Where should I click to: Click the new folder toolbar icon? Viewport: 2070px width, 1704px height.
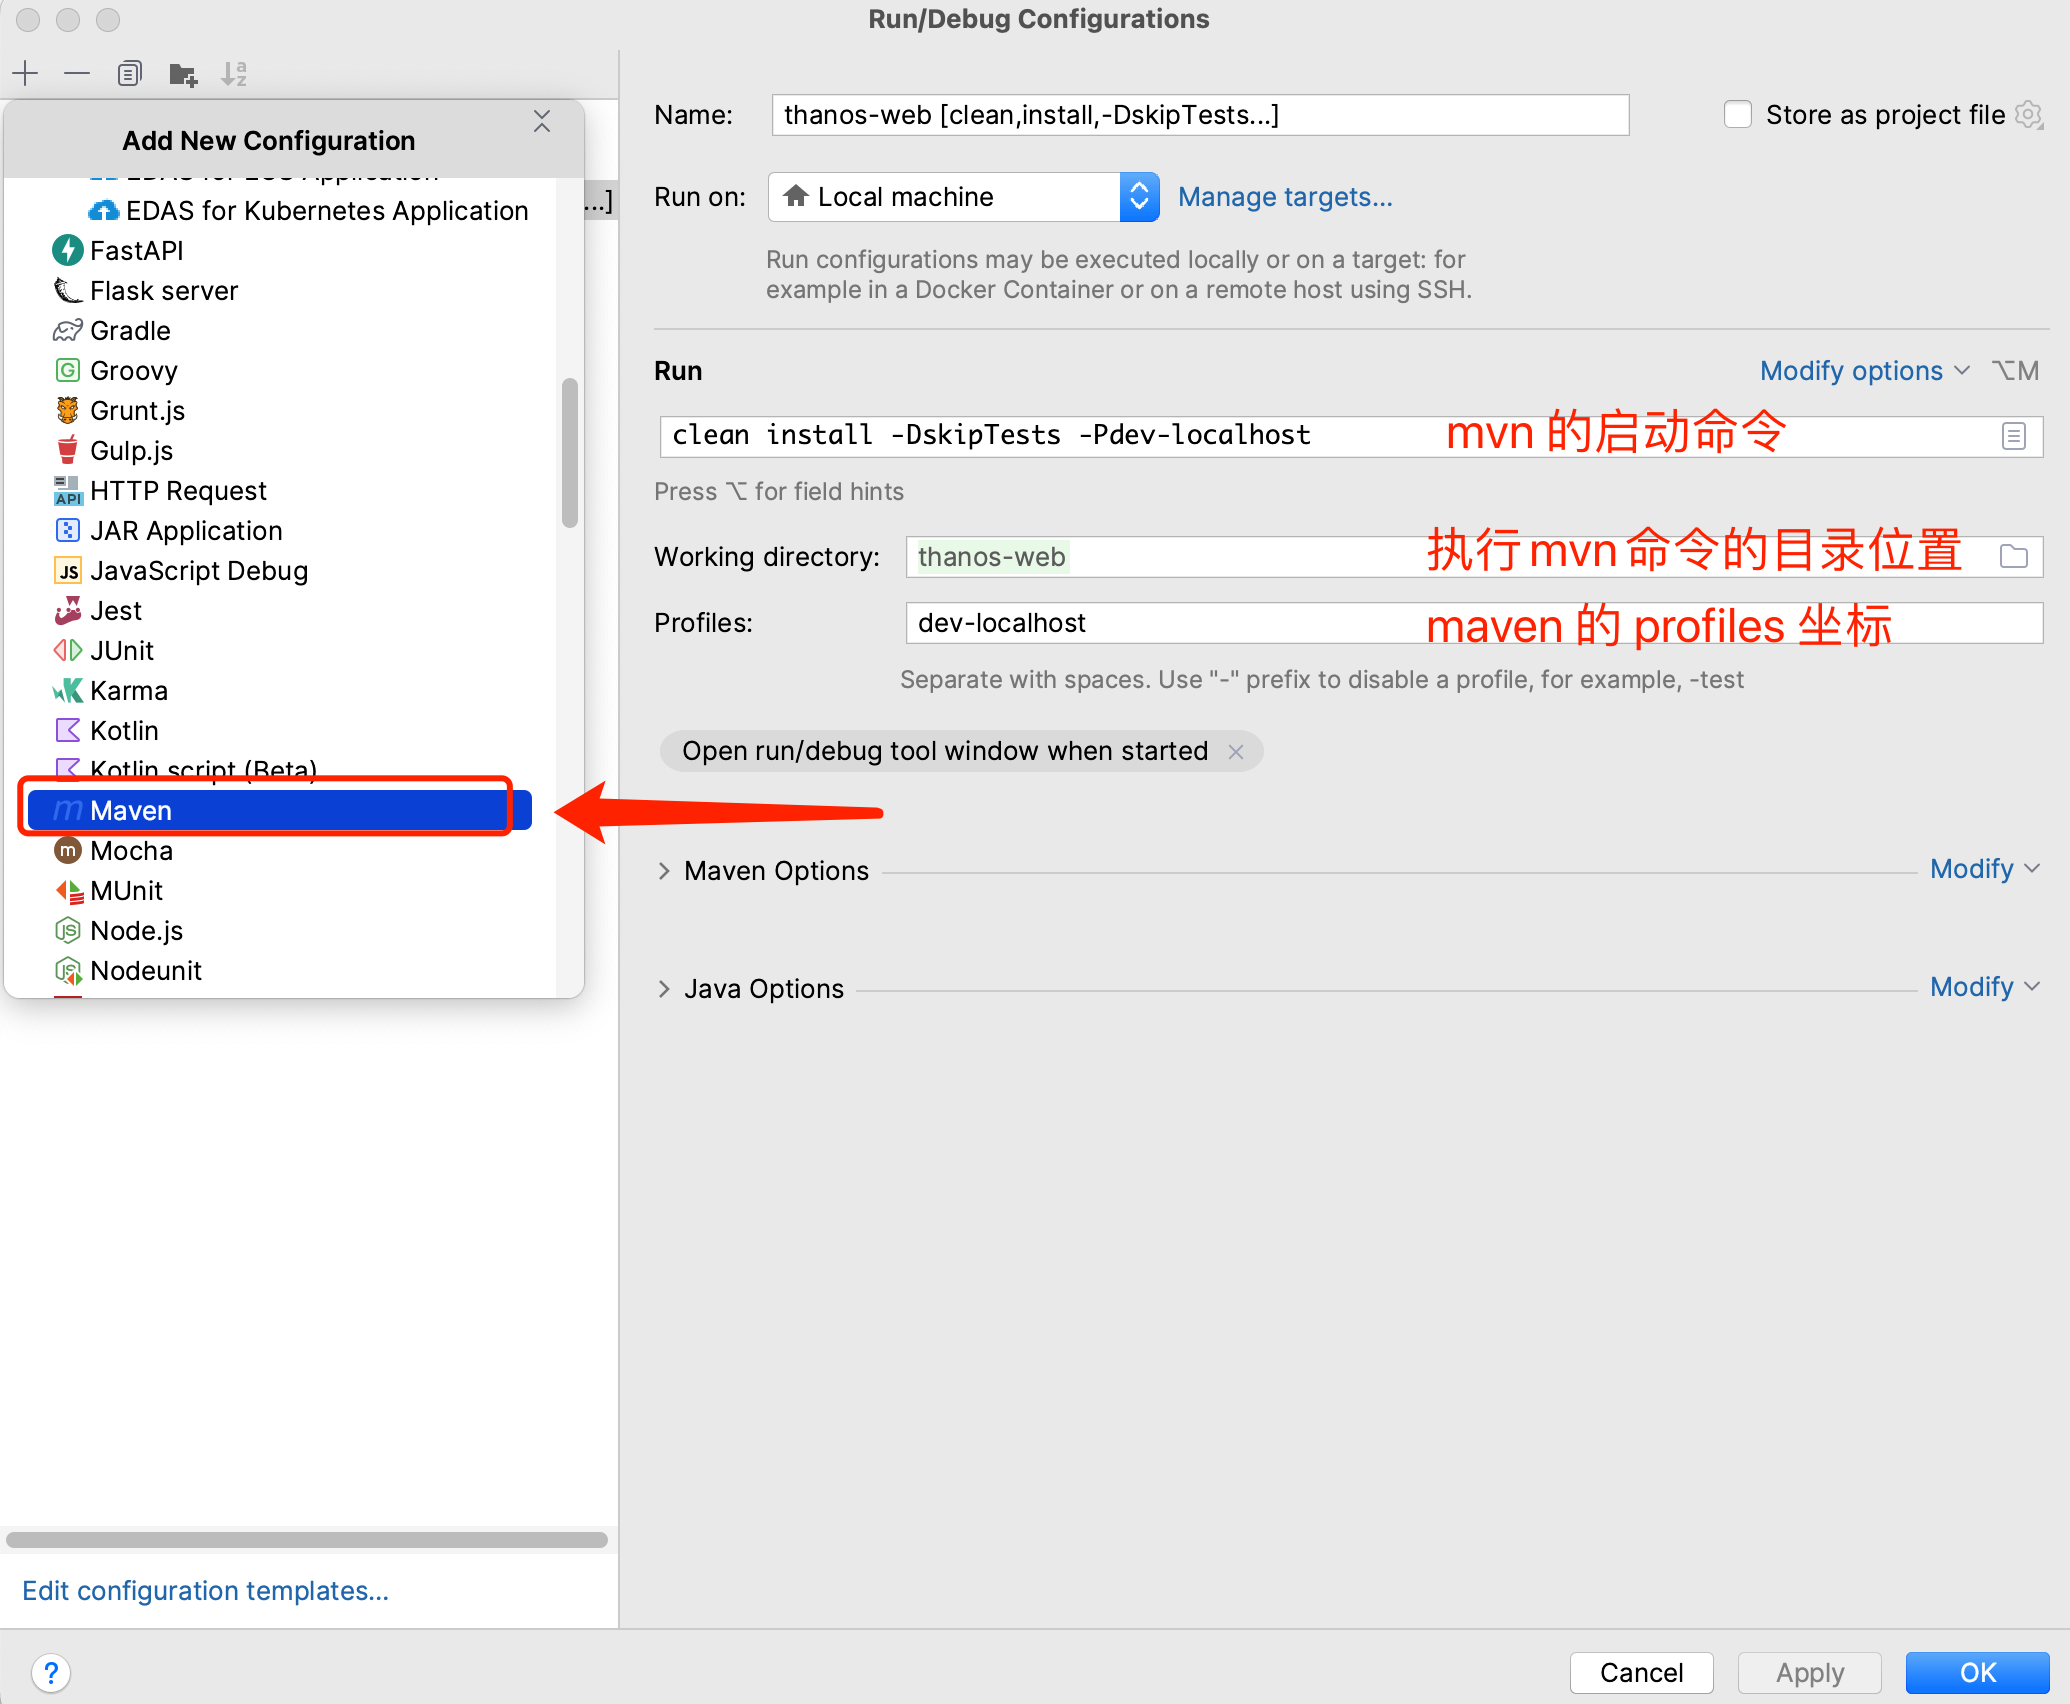[182, 74]
